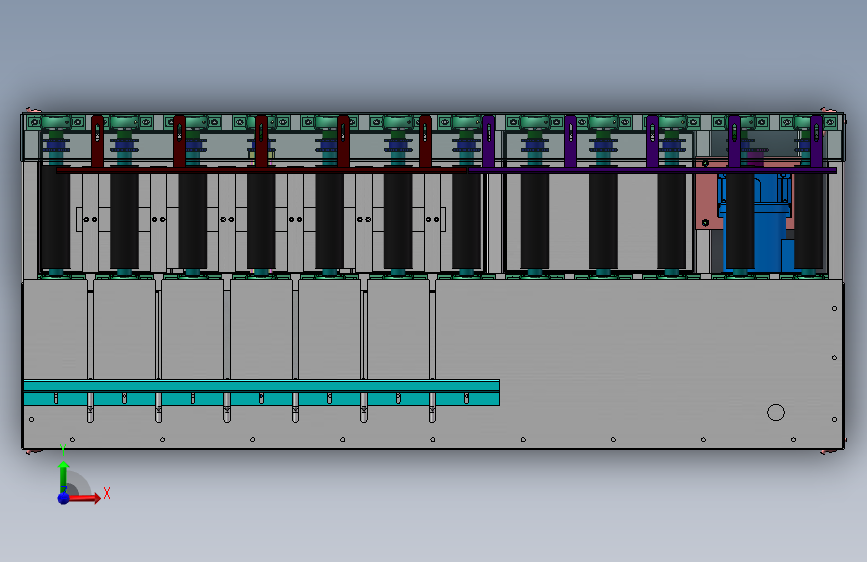Image resolution: width=867 pixels, height=562 pixels.
Task: Select the pink motor mounting plate
Action: (x=707, y=194)
